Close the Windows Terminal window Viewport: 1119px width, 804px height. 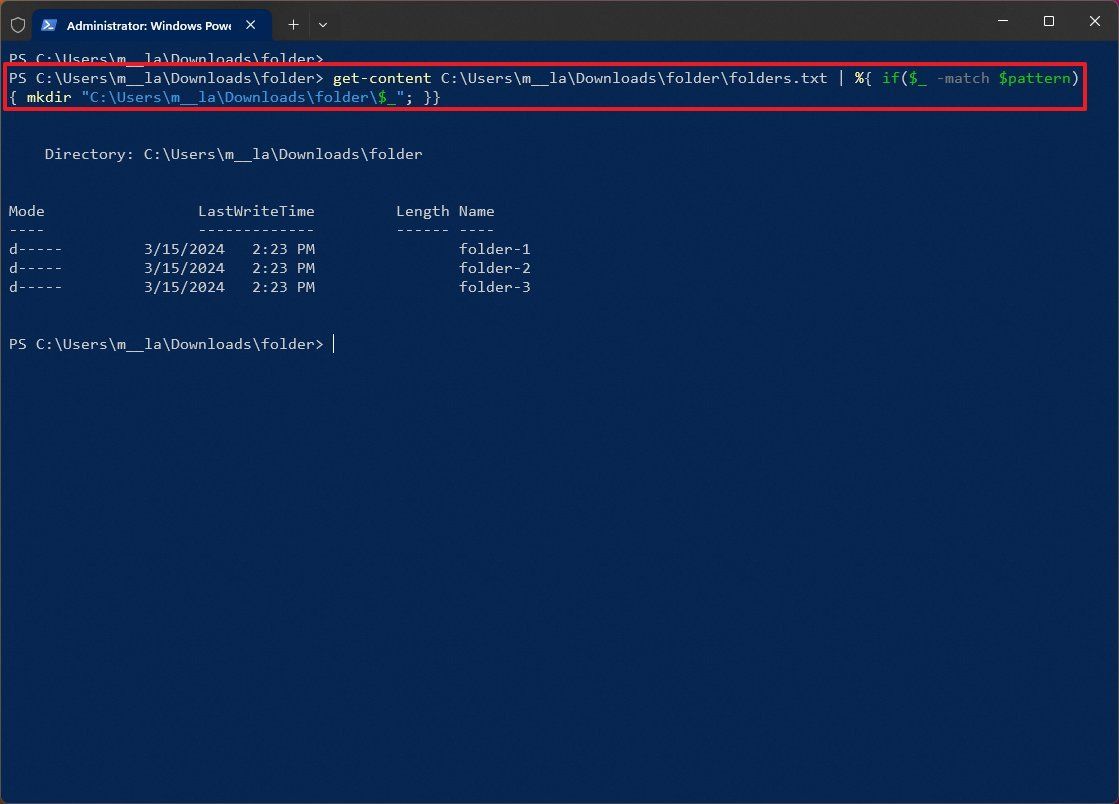1095,21
